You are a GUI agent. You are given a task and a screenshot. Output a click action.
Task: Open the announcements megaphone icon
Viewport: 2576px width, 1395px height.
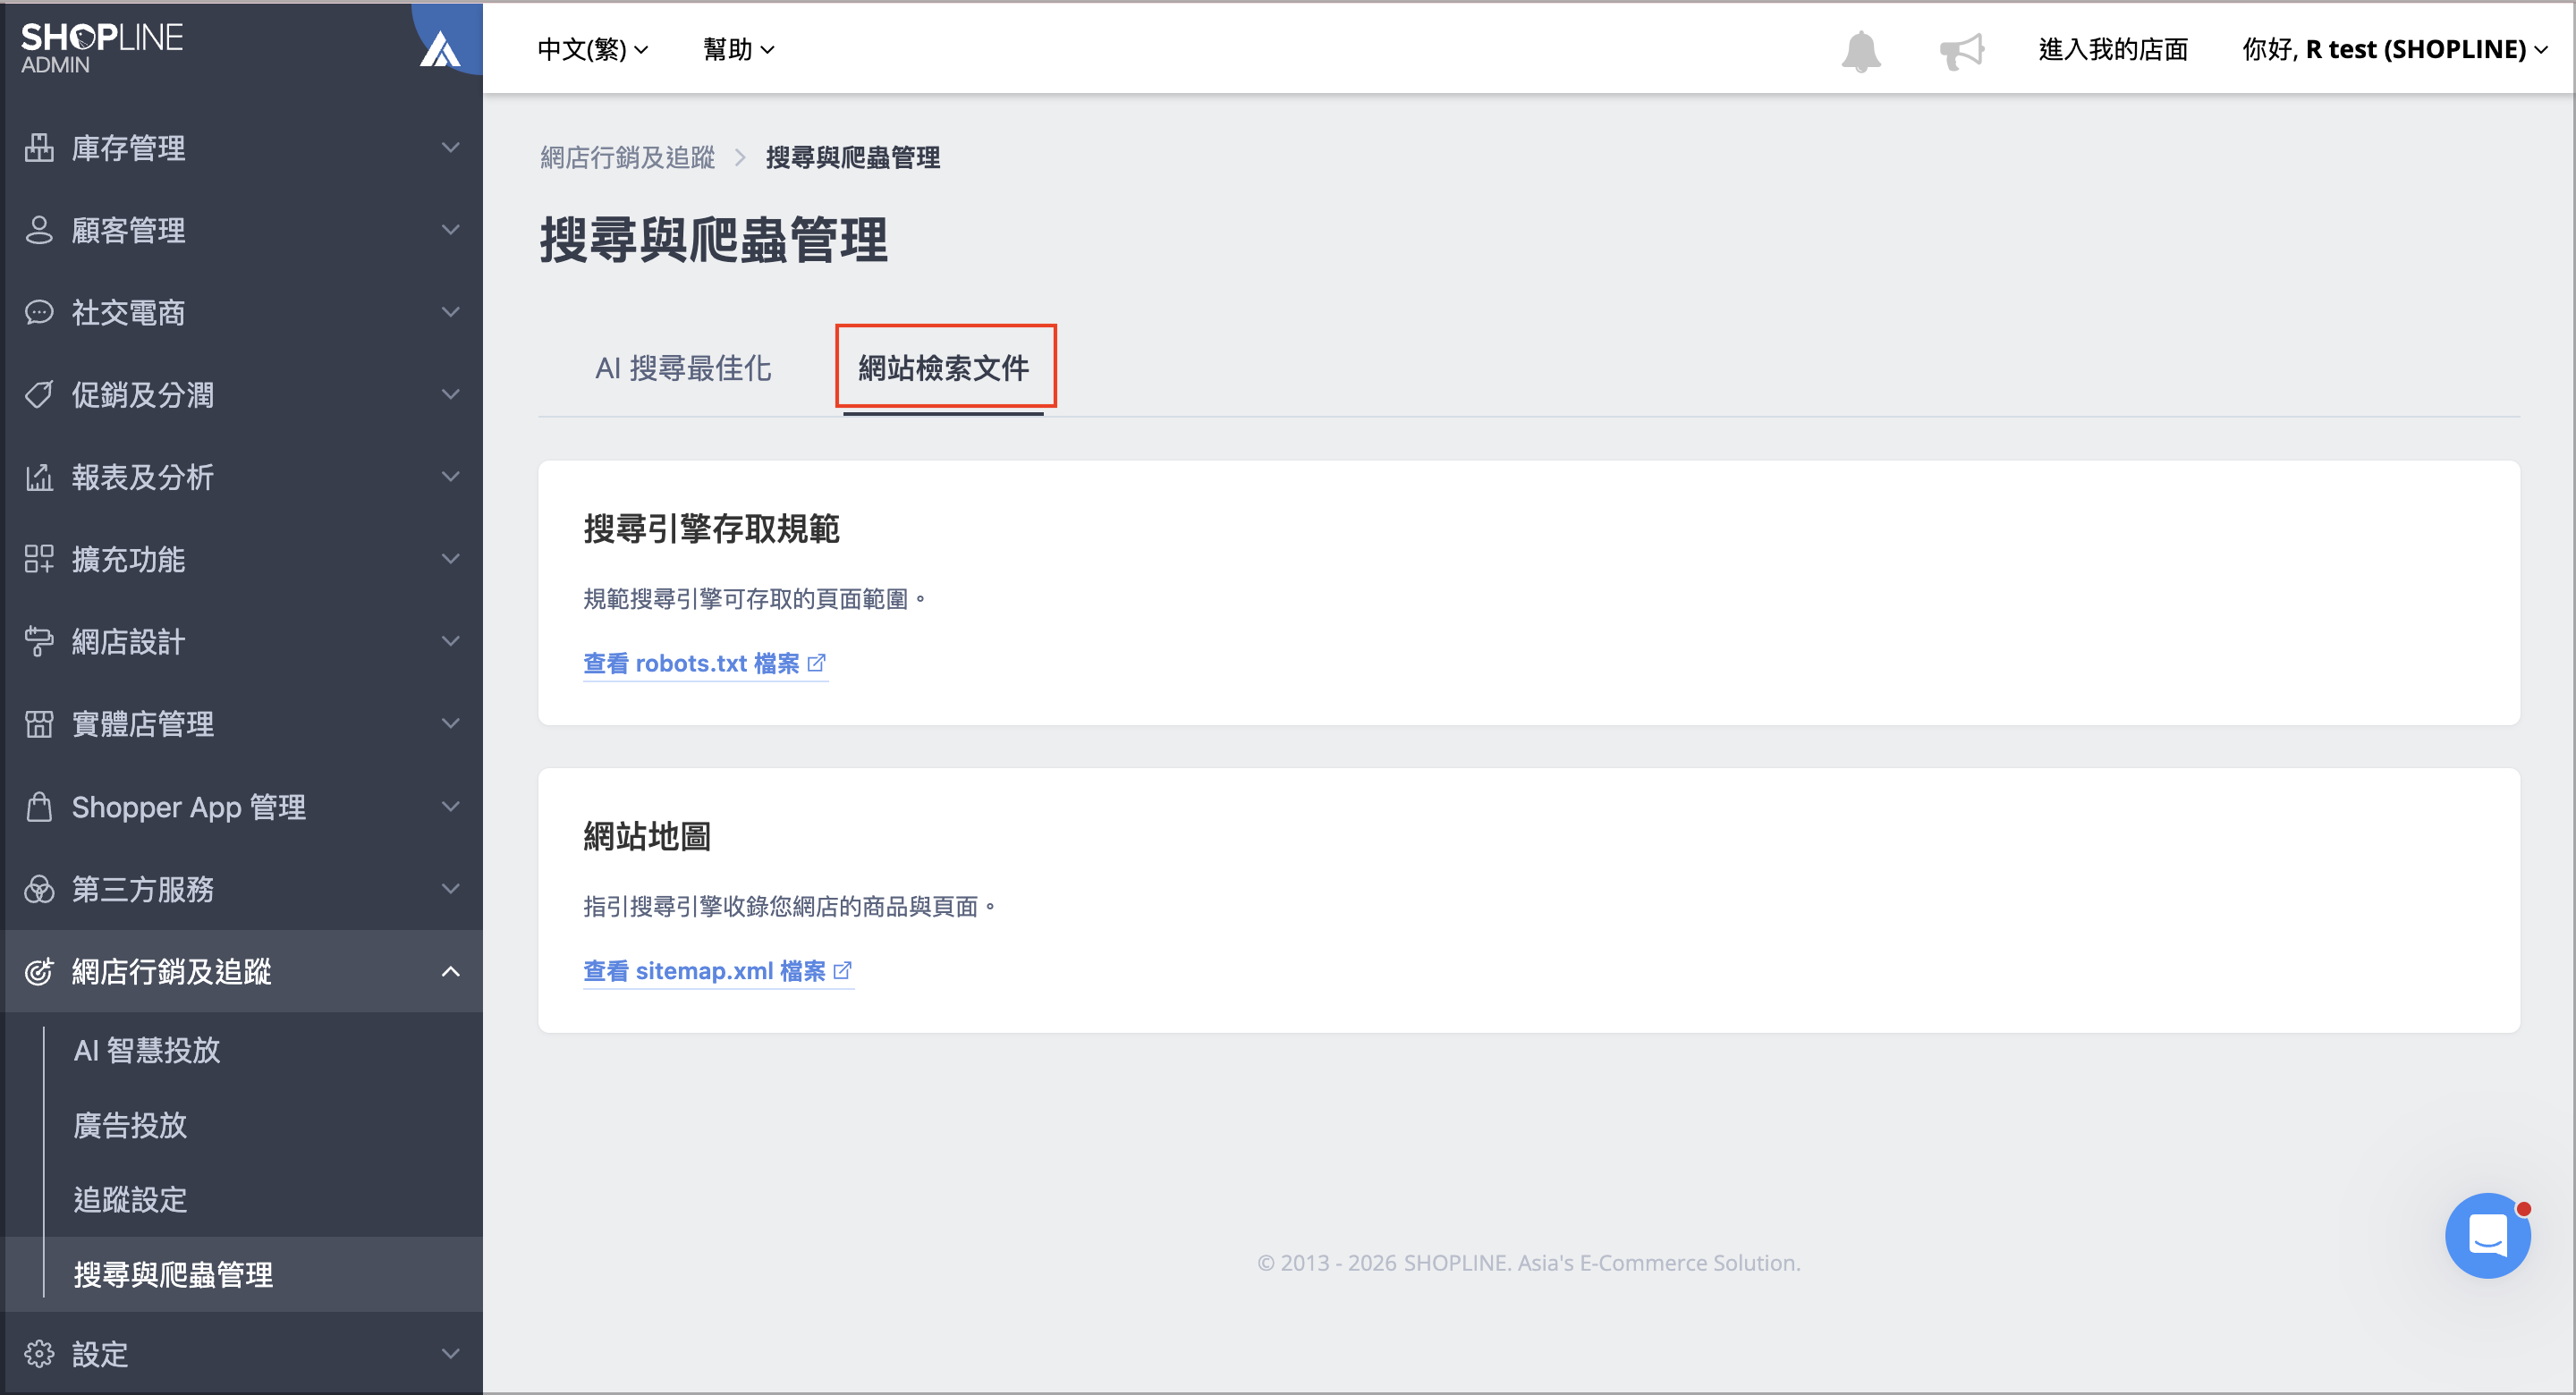tap(1961, 50)
